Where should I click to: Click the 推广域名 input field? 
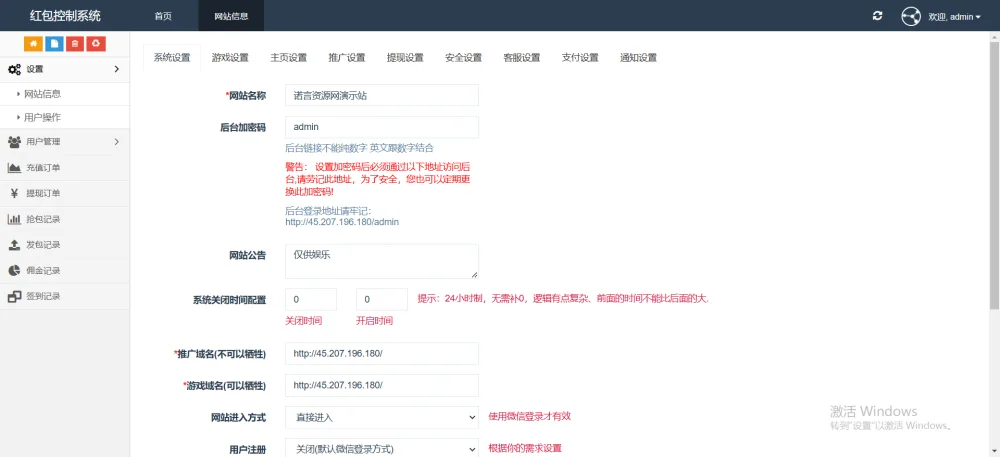click(381, 354)
